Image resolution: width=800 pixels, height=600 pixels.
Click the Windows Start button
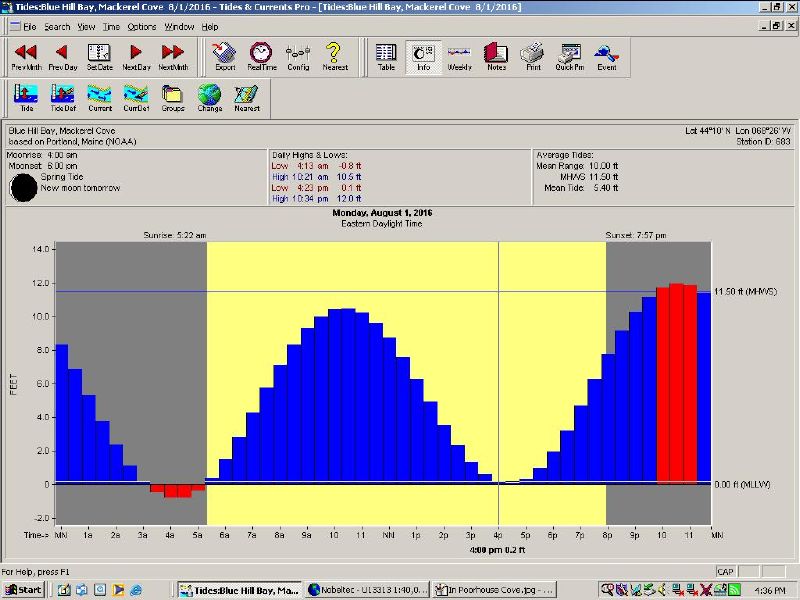(x=24, y=590)
